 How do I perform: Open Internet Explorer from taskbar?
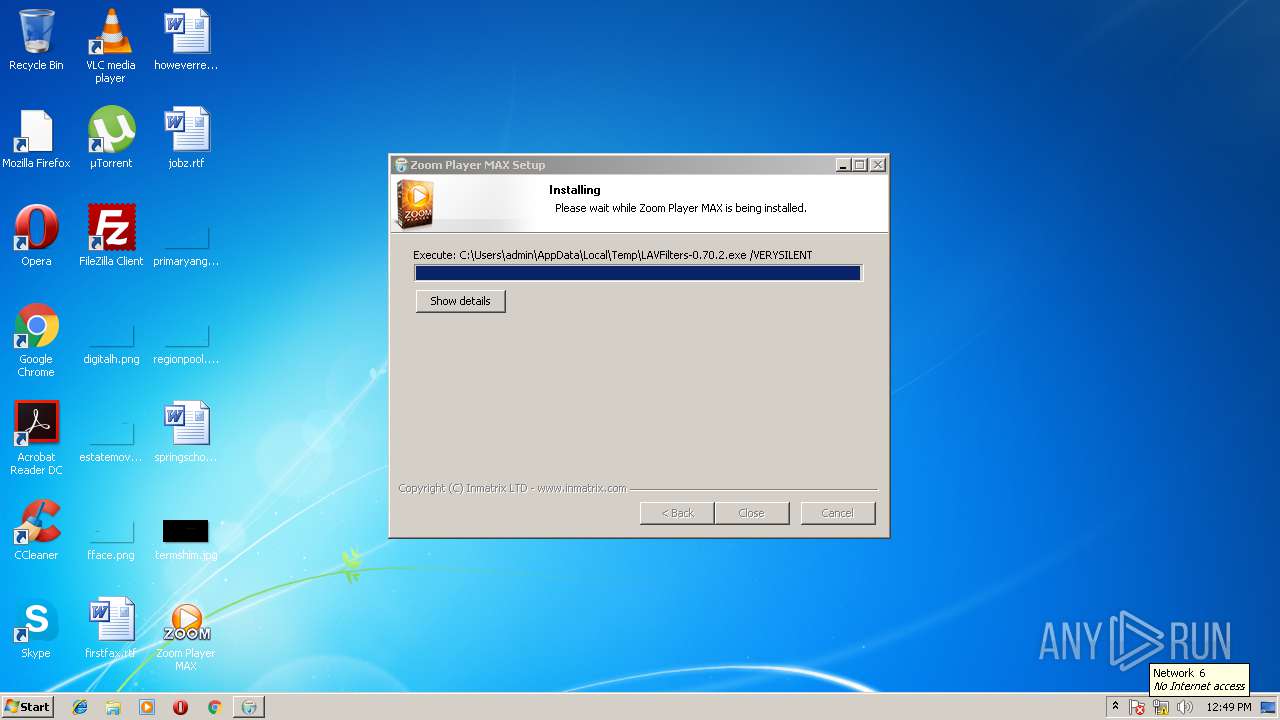(80, 707)
